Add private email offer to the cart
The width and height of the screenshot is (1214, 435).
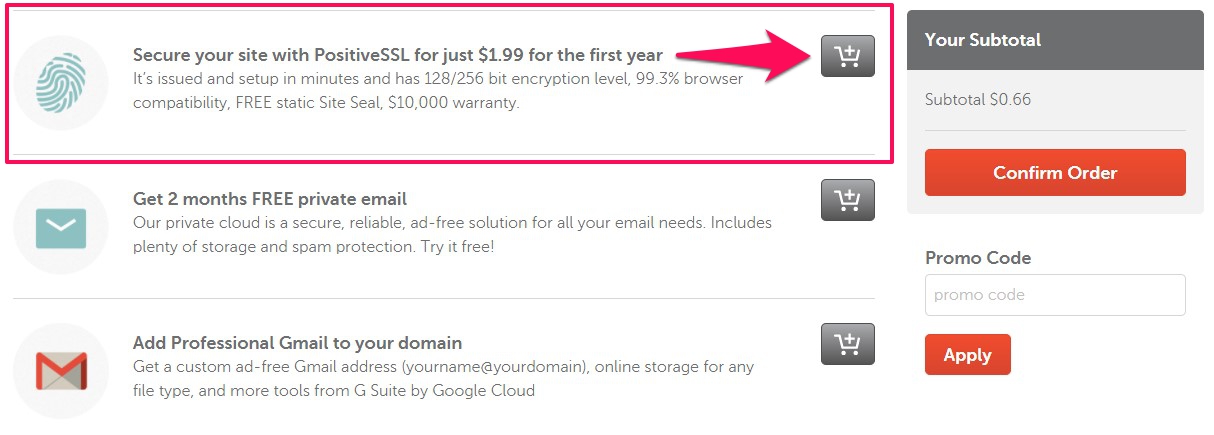pyautogui.click(x=847, y=200)
